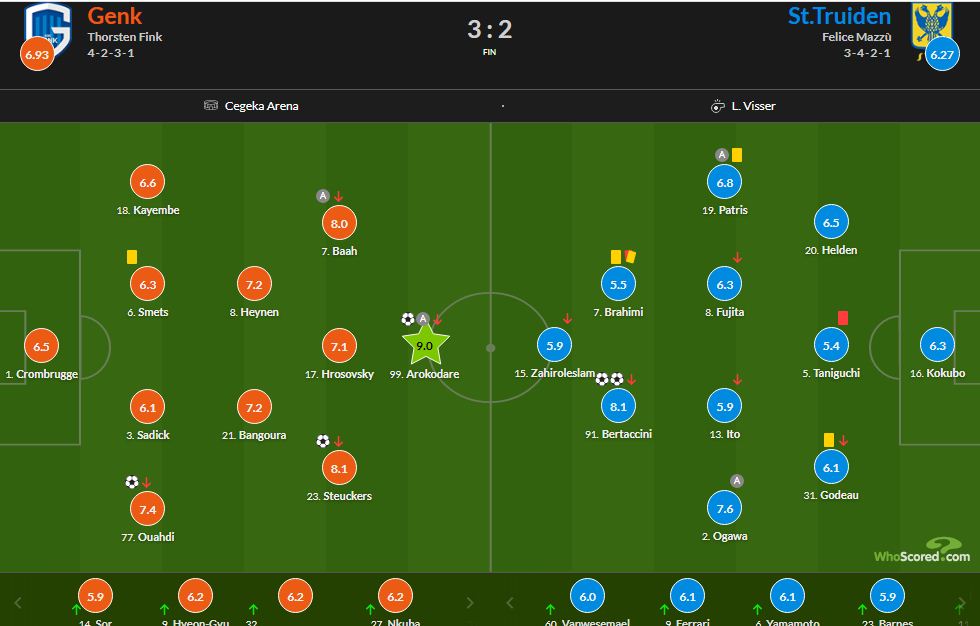Click the yellow card above Godeau

(829, 439)
